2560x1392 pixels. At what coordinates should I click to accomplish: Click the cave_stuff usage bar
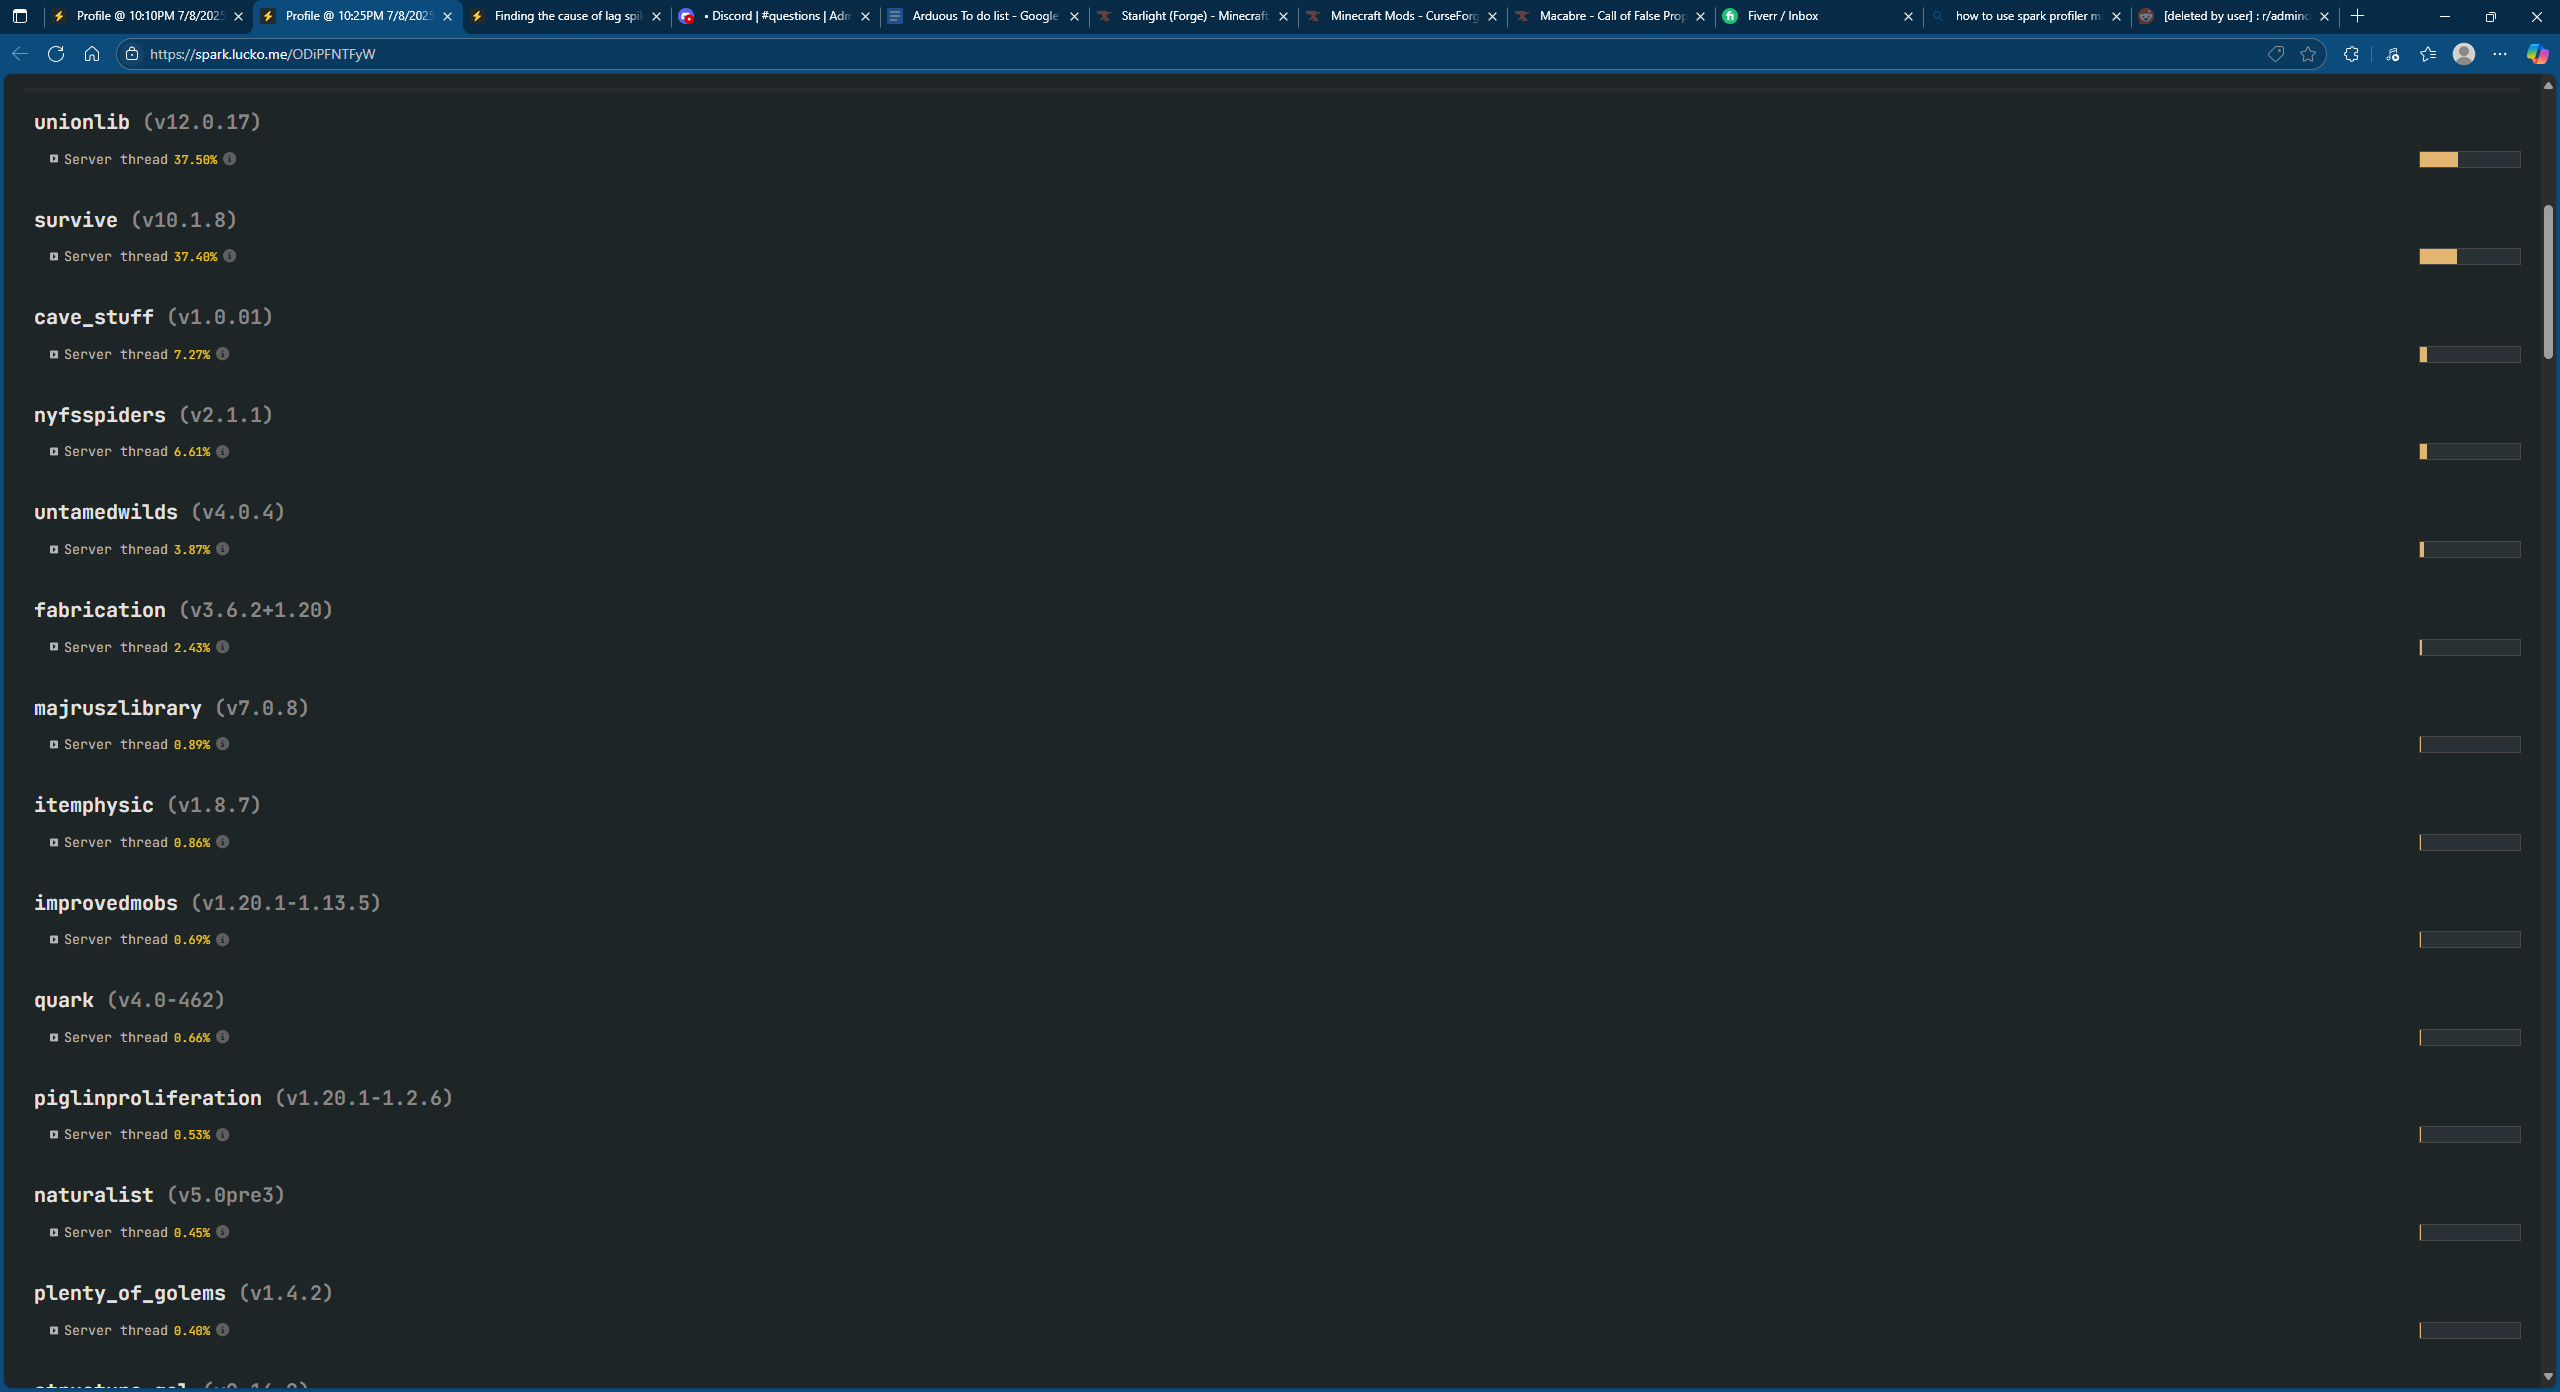(x=2469, y=354)
